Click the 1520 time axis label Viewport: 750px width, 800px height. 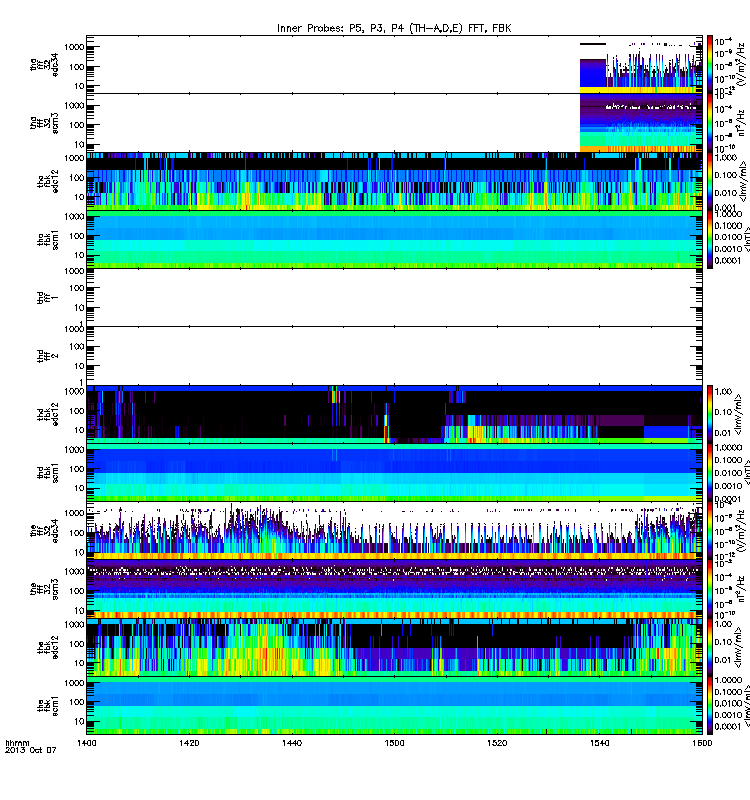point(497,743)
